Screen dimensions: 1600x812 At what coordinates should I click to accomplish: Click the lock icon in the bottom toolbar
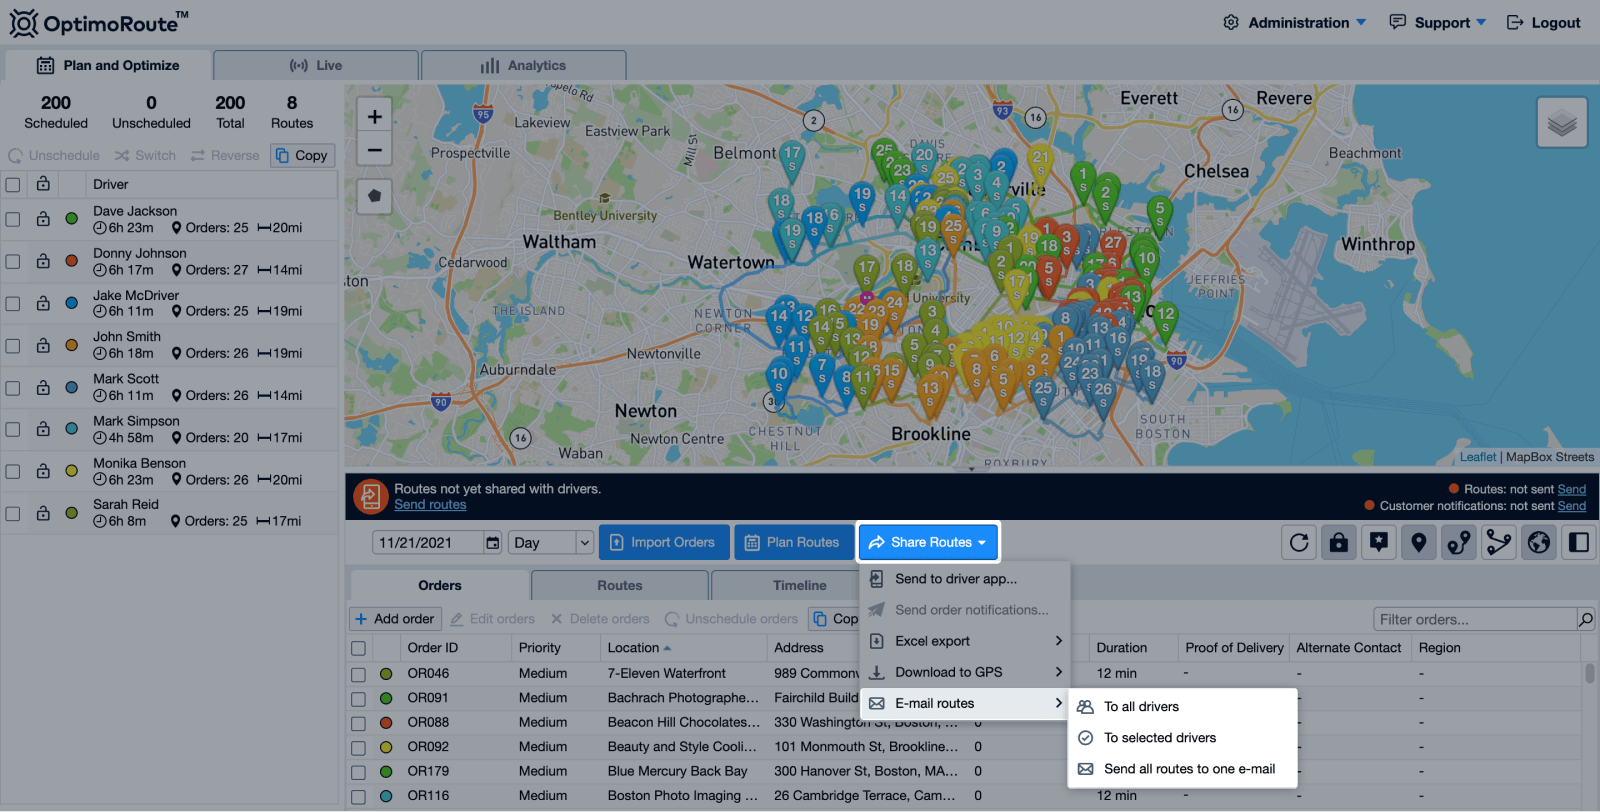click(x=1339, y=543)
